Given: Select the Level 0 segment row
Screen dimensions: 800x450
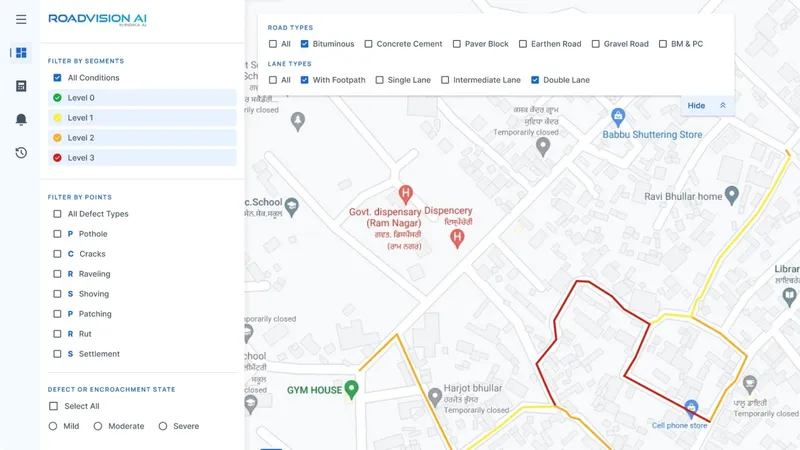Looking at the screenshot, I should coord(142,97).
